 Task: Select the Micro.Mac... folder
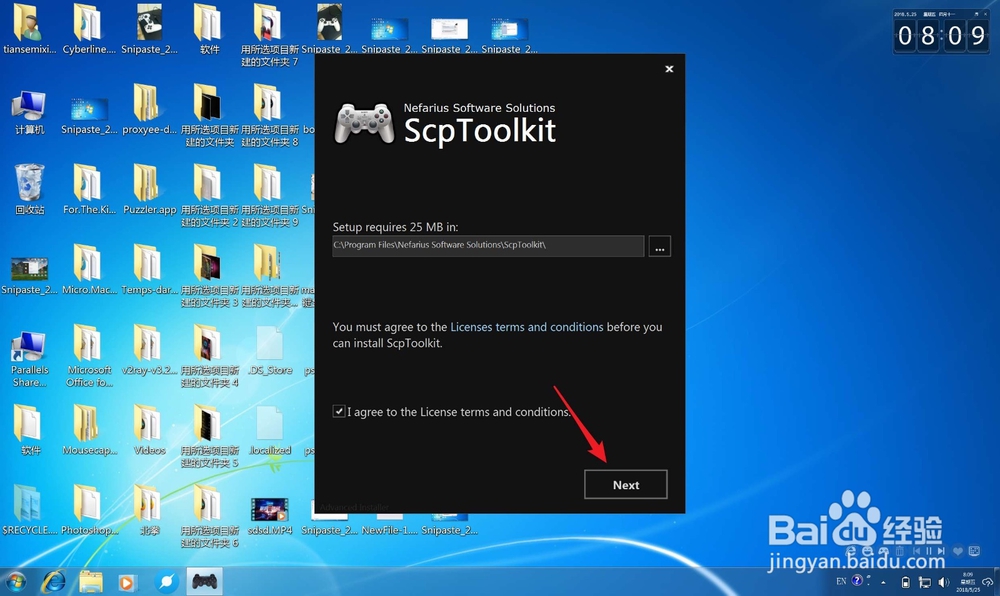[x=89, y=270]
